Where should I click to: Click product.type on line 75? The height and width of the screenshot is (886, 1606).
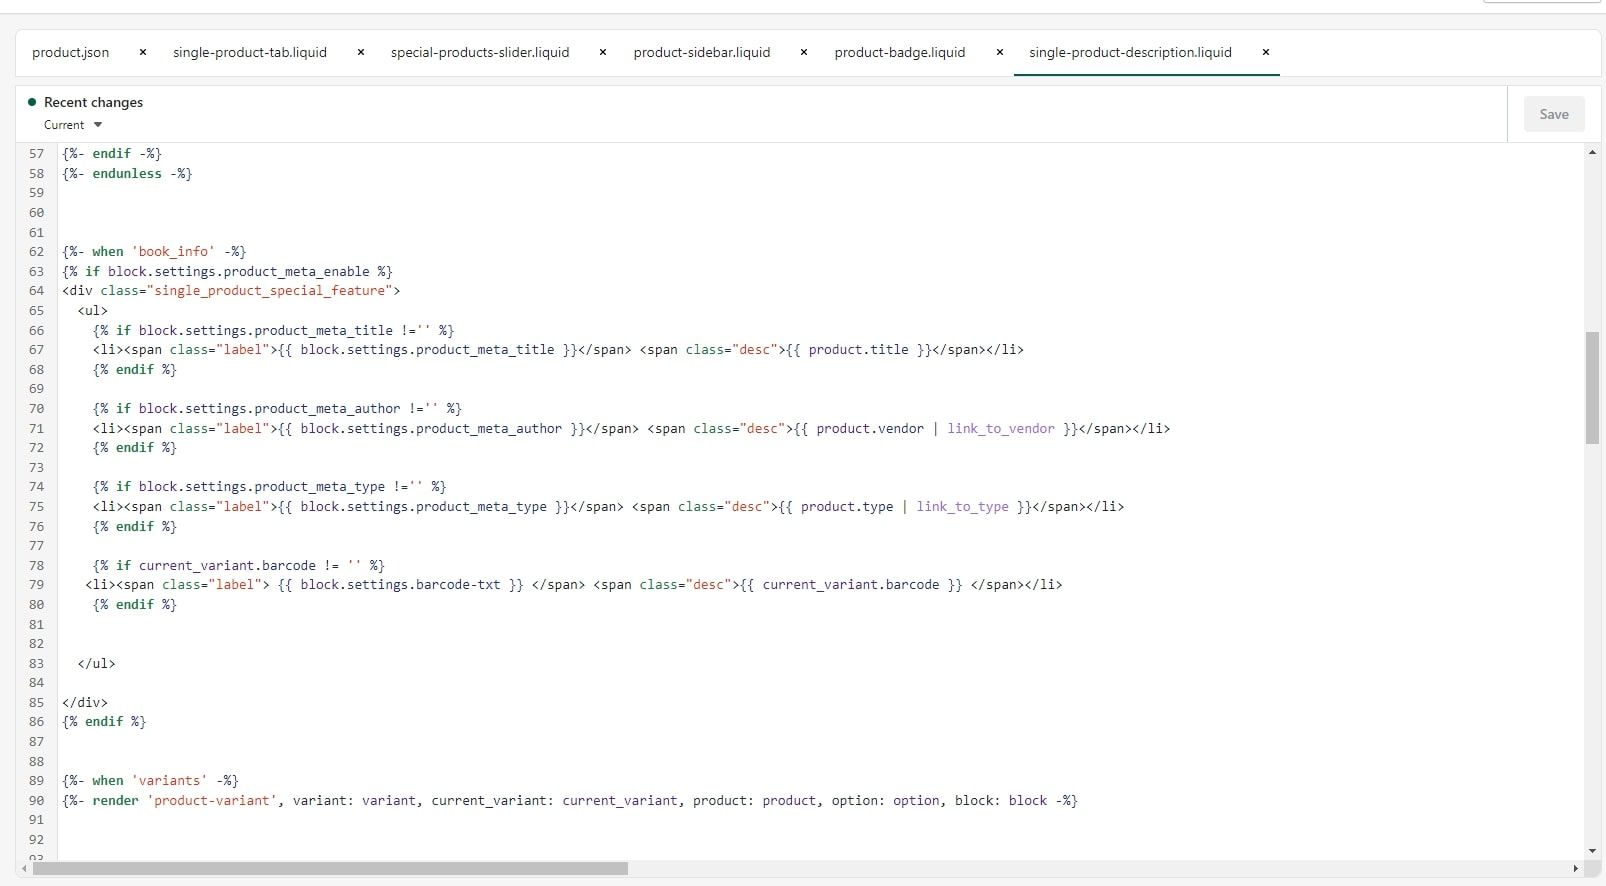(847, 507)
